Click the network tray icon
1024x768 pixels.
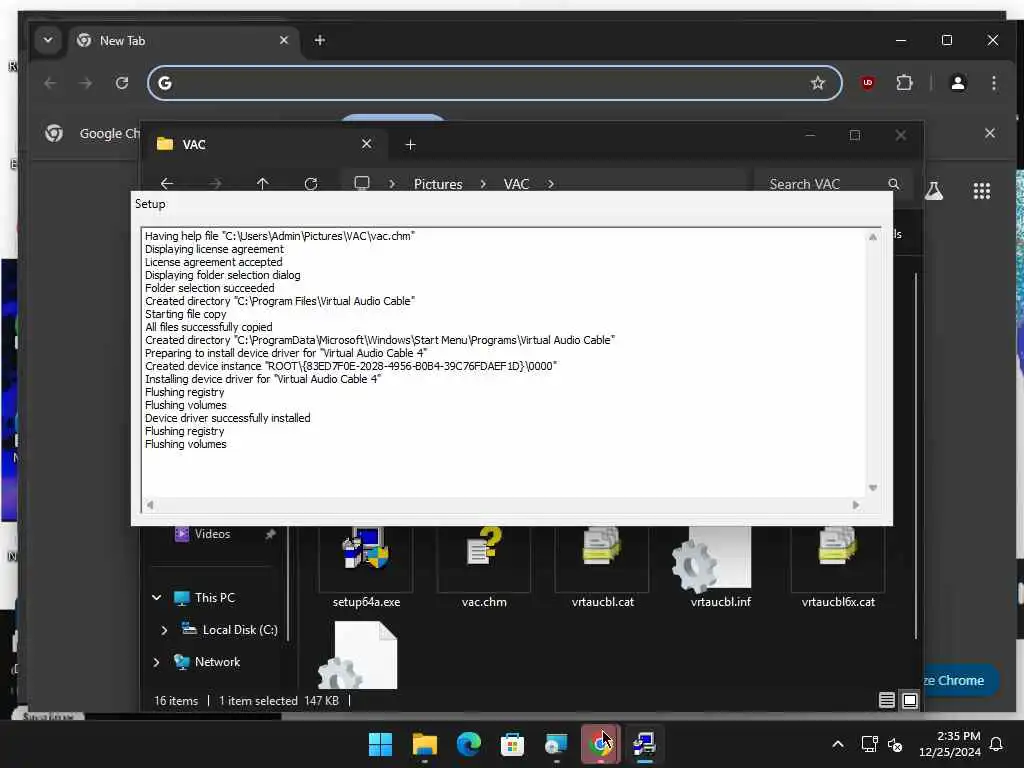click(869, 744)
